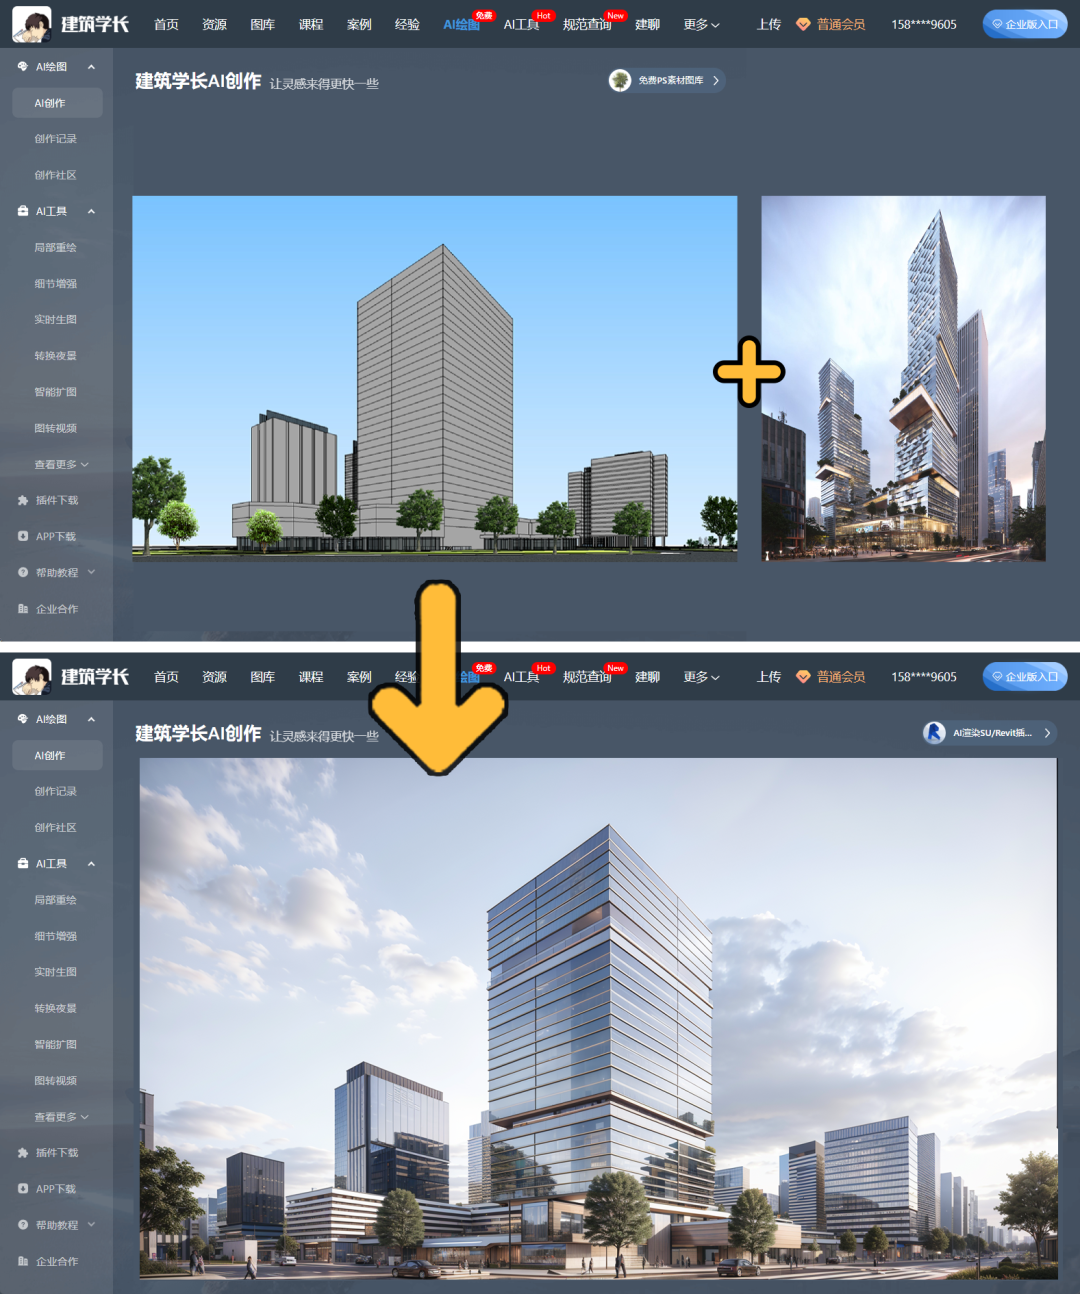Click 上传 in the upper page navbar
The height and width of the screenshot is (1294, 1080).
(x=769, y=24)
